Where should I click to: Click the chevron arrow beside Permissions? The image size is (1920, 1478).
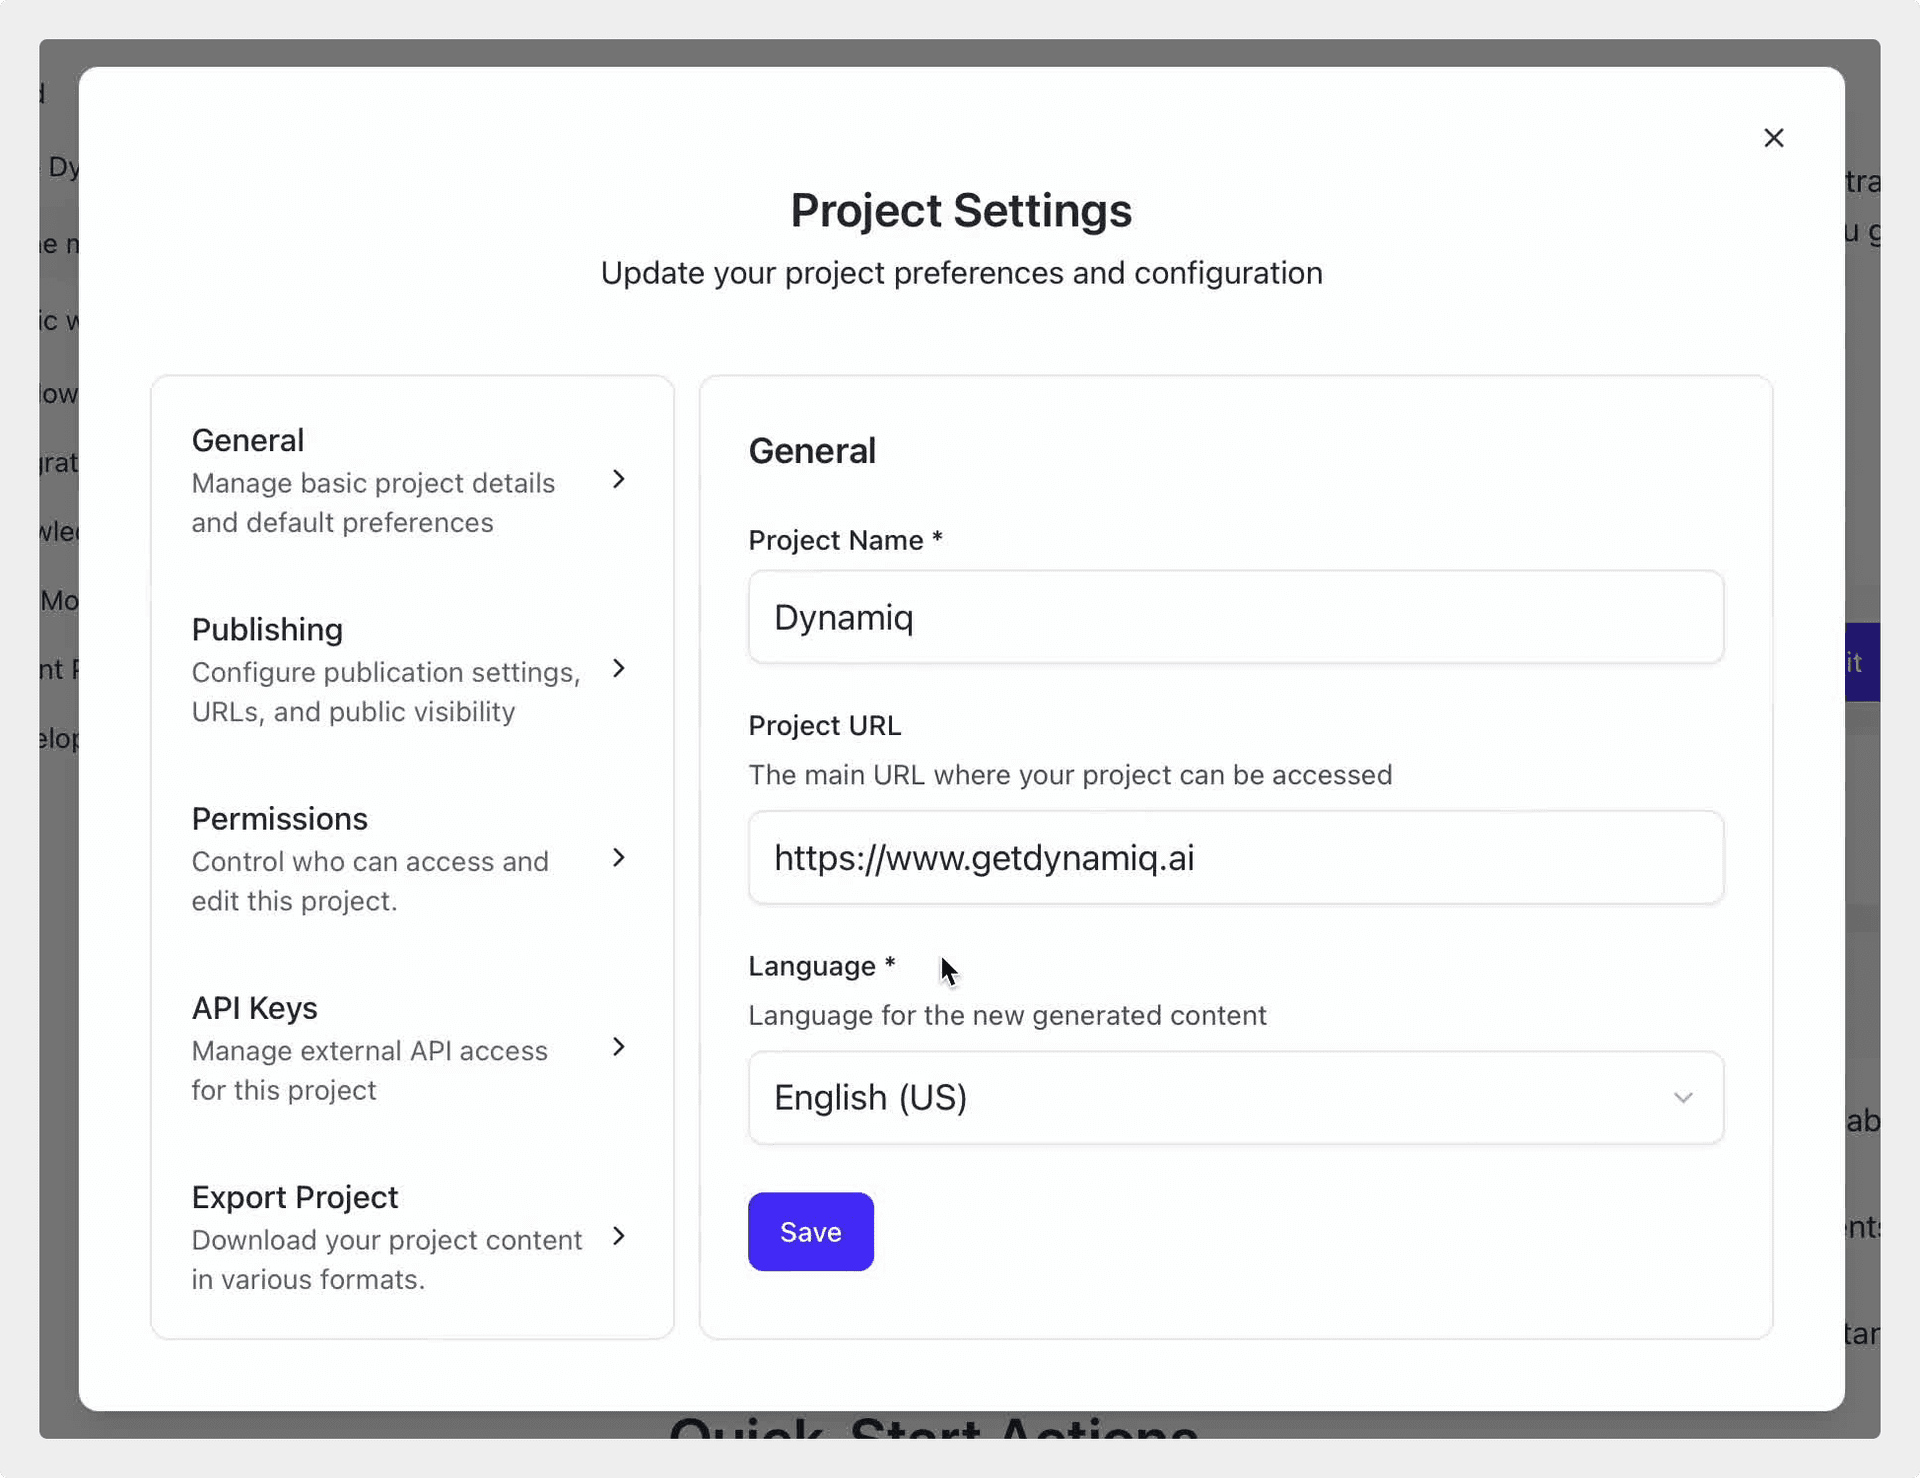point(619,858)
